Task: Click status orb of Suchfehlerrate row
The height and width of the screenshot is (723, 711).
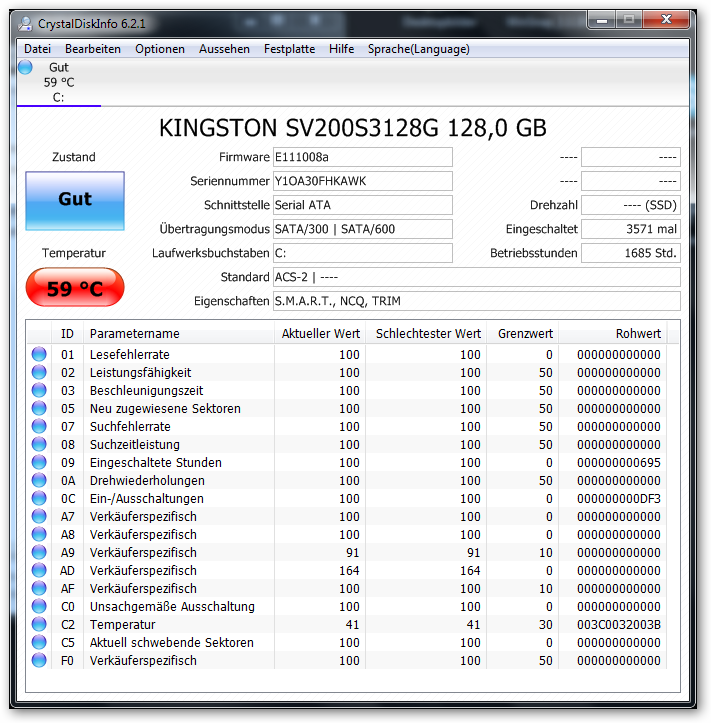Action: pos(39,426)
